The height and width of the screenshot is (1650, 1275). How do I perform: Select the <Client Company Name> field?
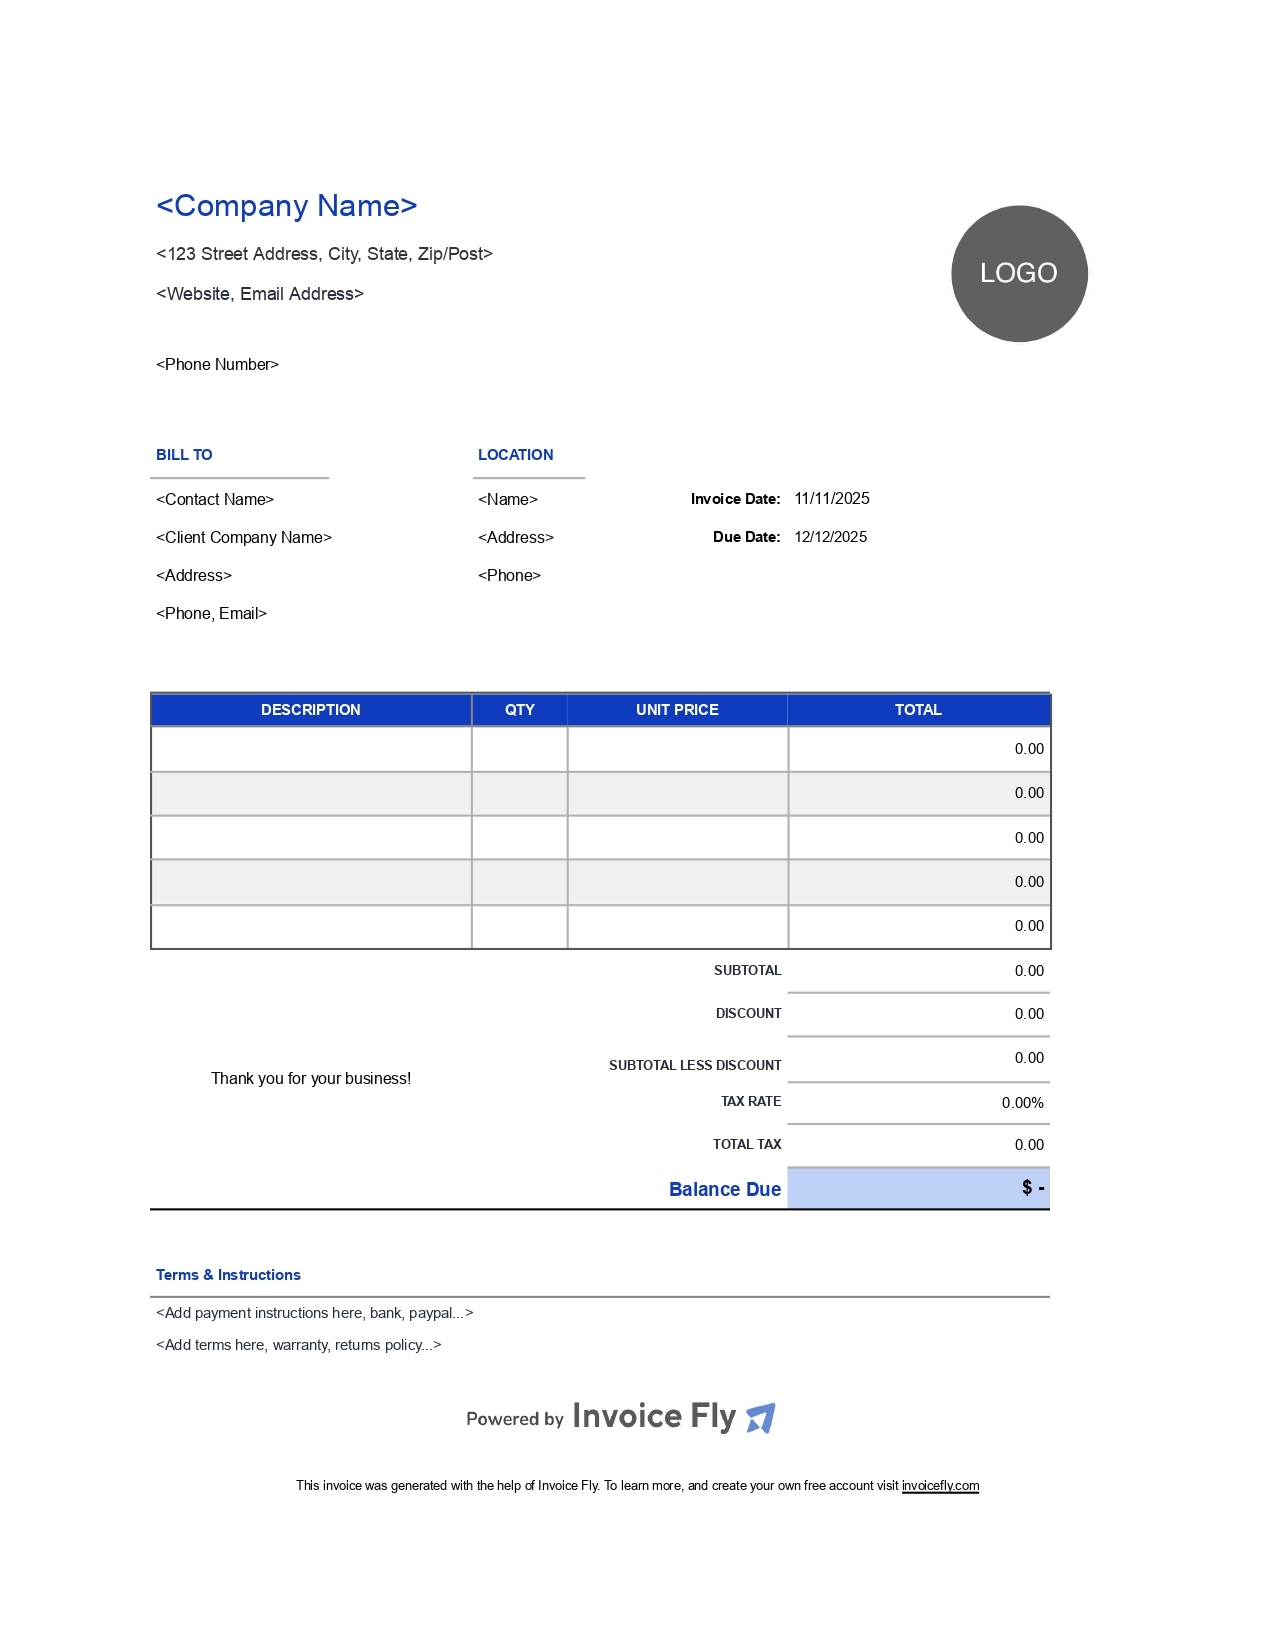pos(243,538)
